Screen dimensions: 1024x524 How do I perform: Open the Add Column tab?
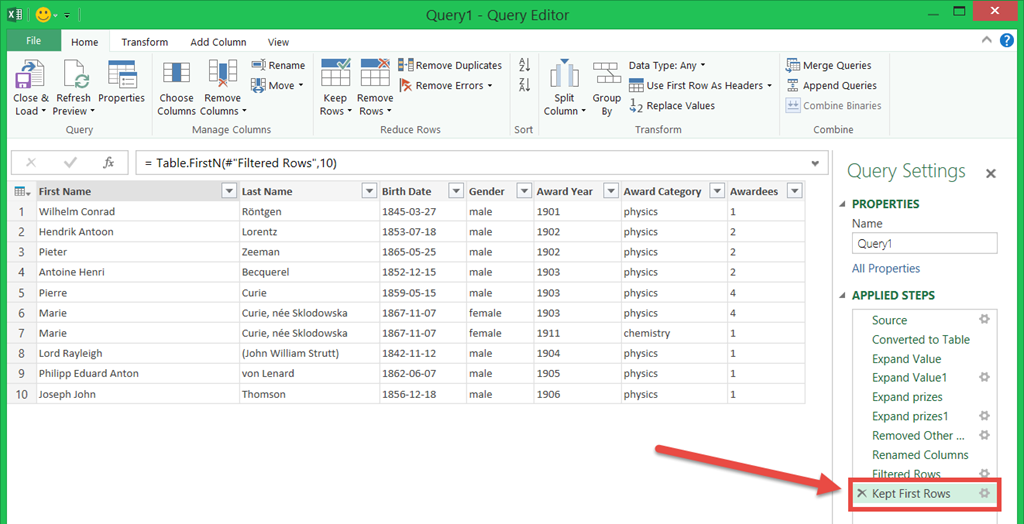point(218,42)
